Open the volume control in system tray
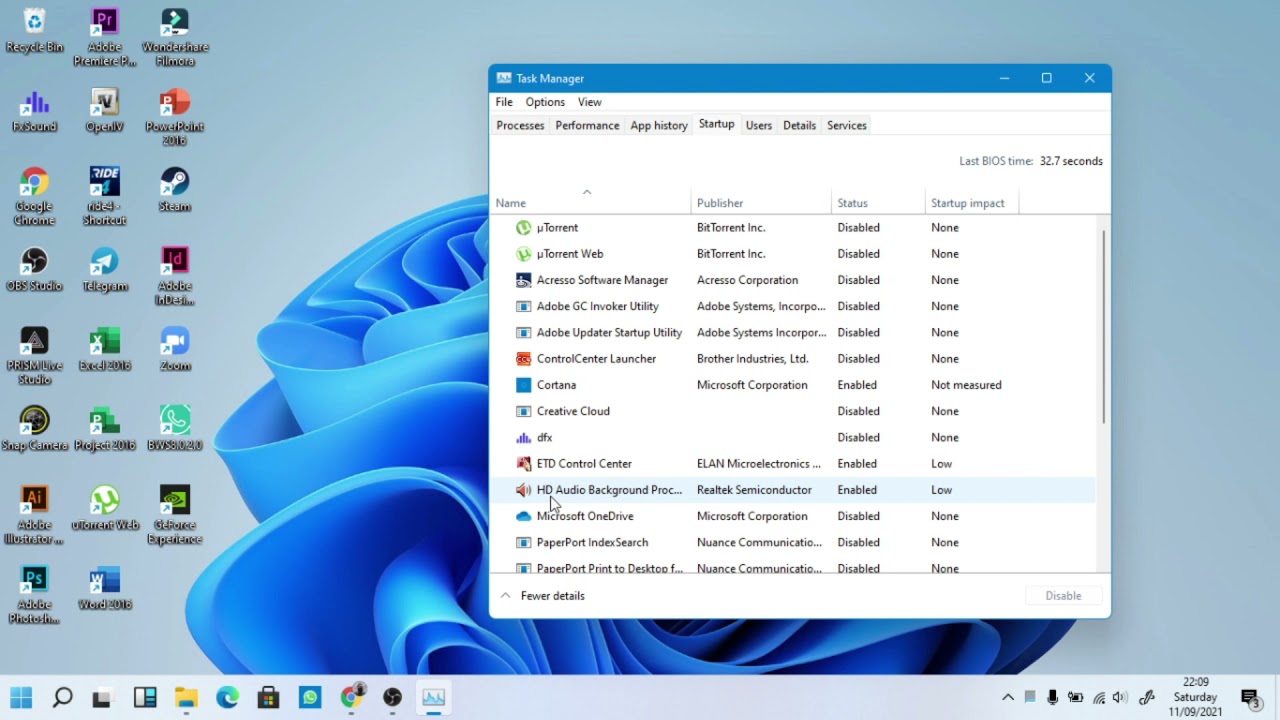 (1120, 697)
